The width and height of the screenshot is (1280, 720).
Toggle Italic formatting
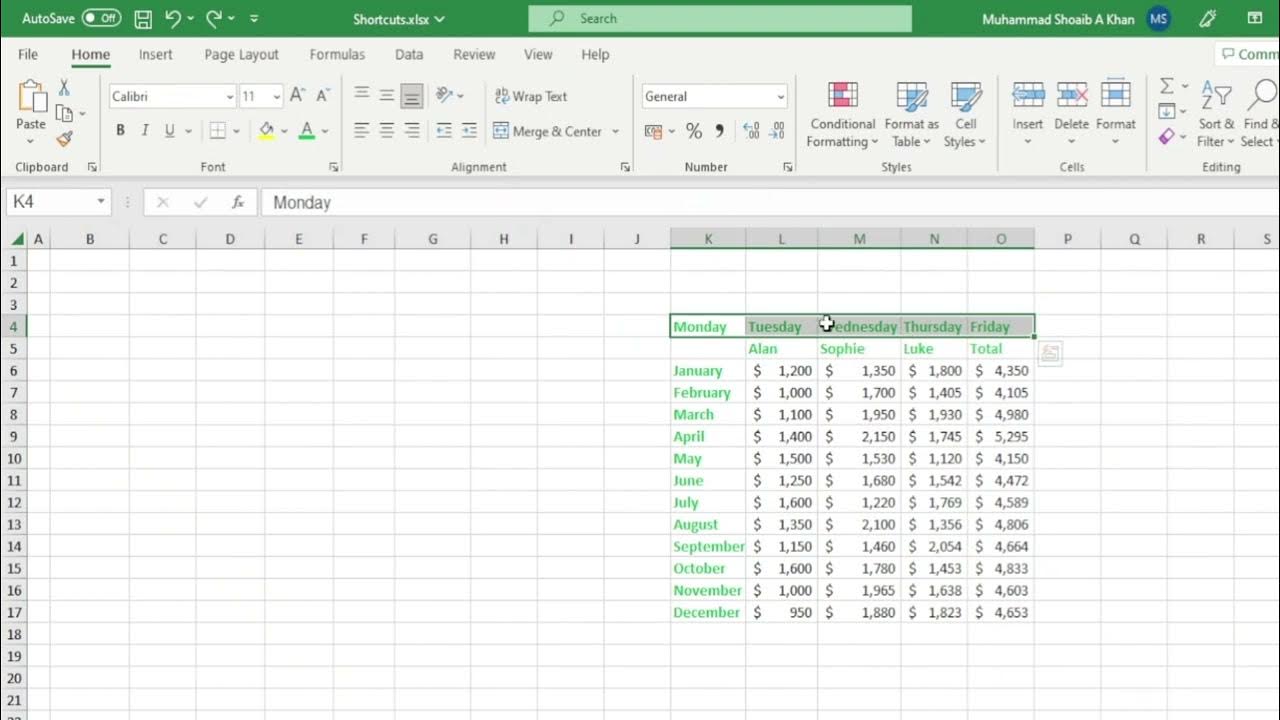(145, 131)
